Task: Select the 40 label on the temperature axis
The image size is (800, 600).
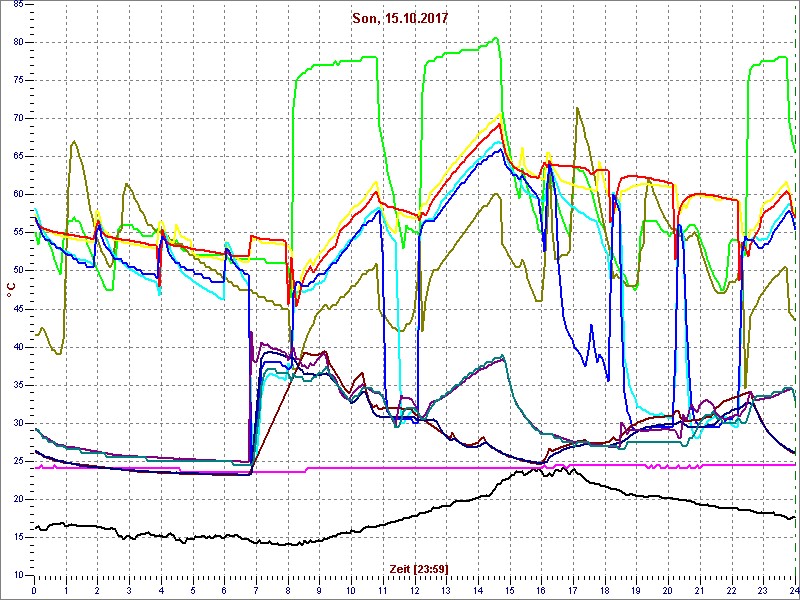Action: click(18, 347)
